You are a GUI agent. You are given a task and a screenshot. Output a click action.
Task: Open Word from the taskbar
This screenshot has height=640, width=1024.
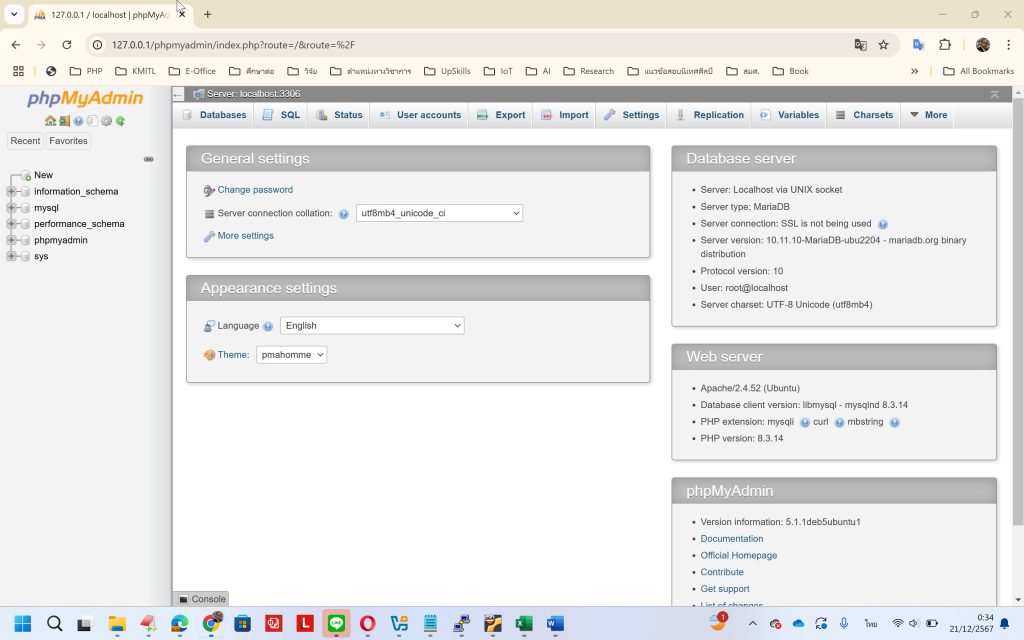(x=555, y=624)
